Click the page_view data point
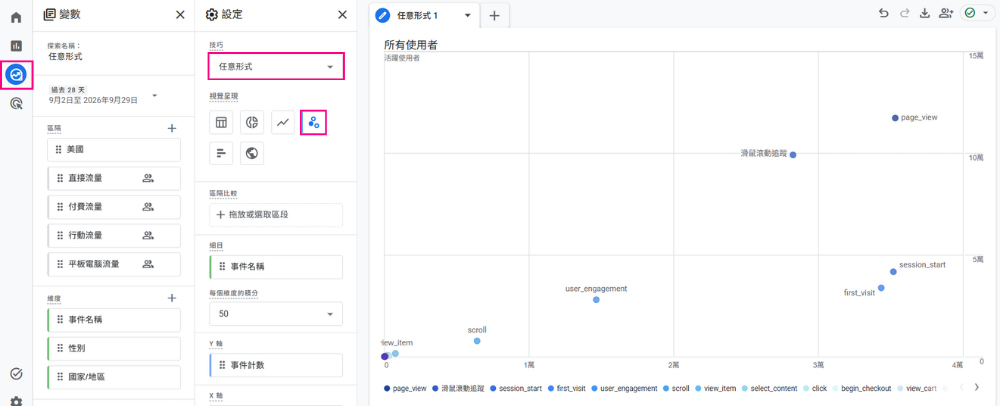1000x406 pixels. 895,118
